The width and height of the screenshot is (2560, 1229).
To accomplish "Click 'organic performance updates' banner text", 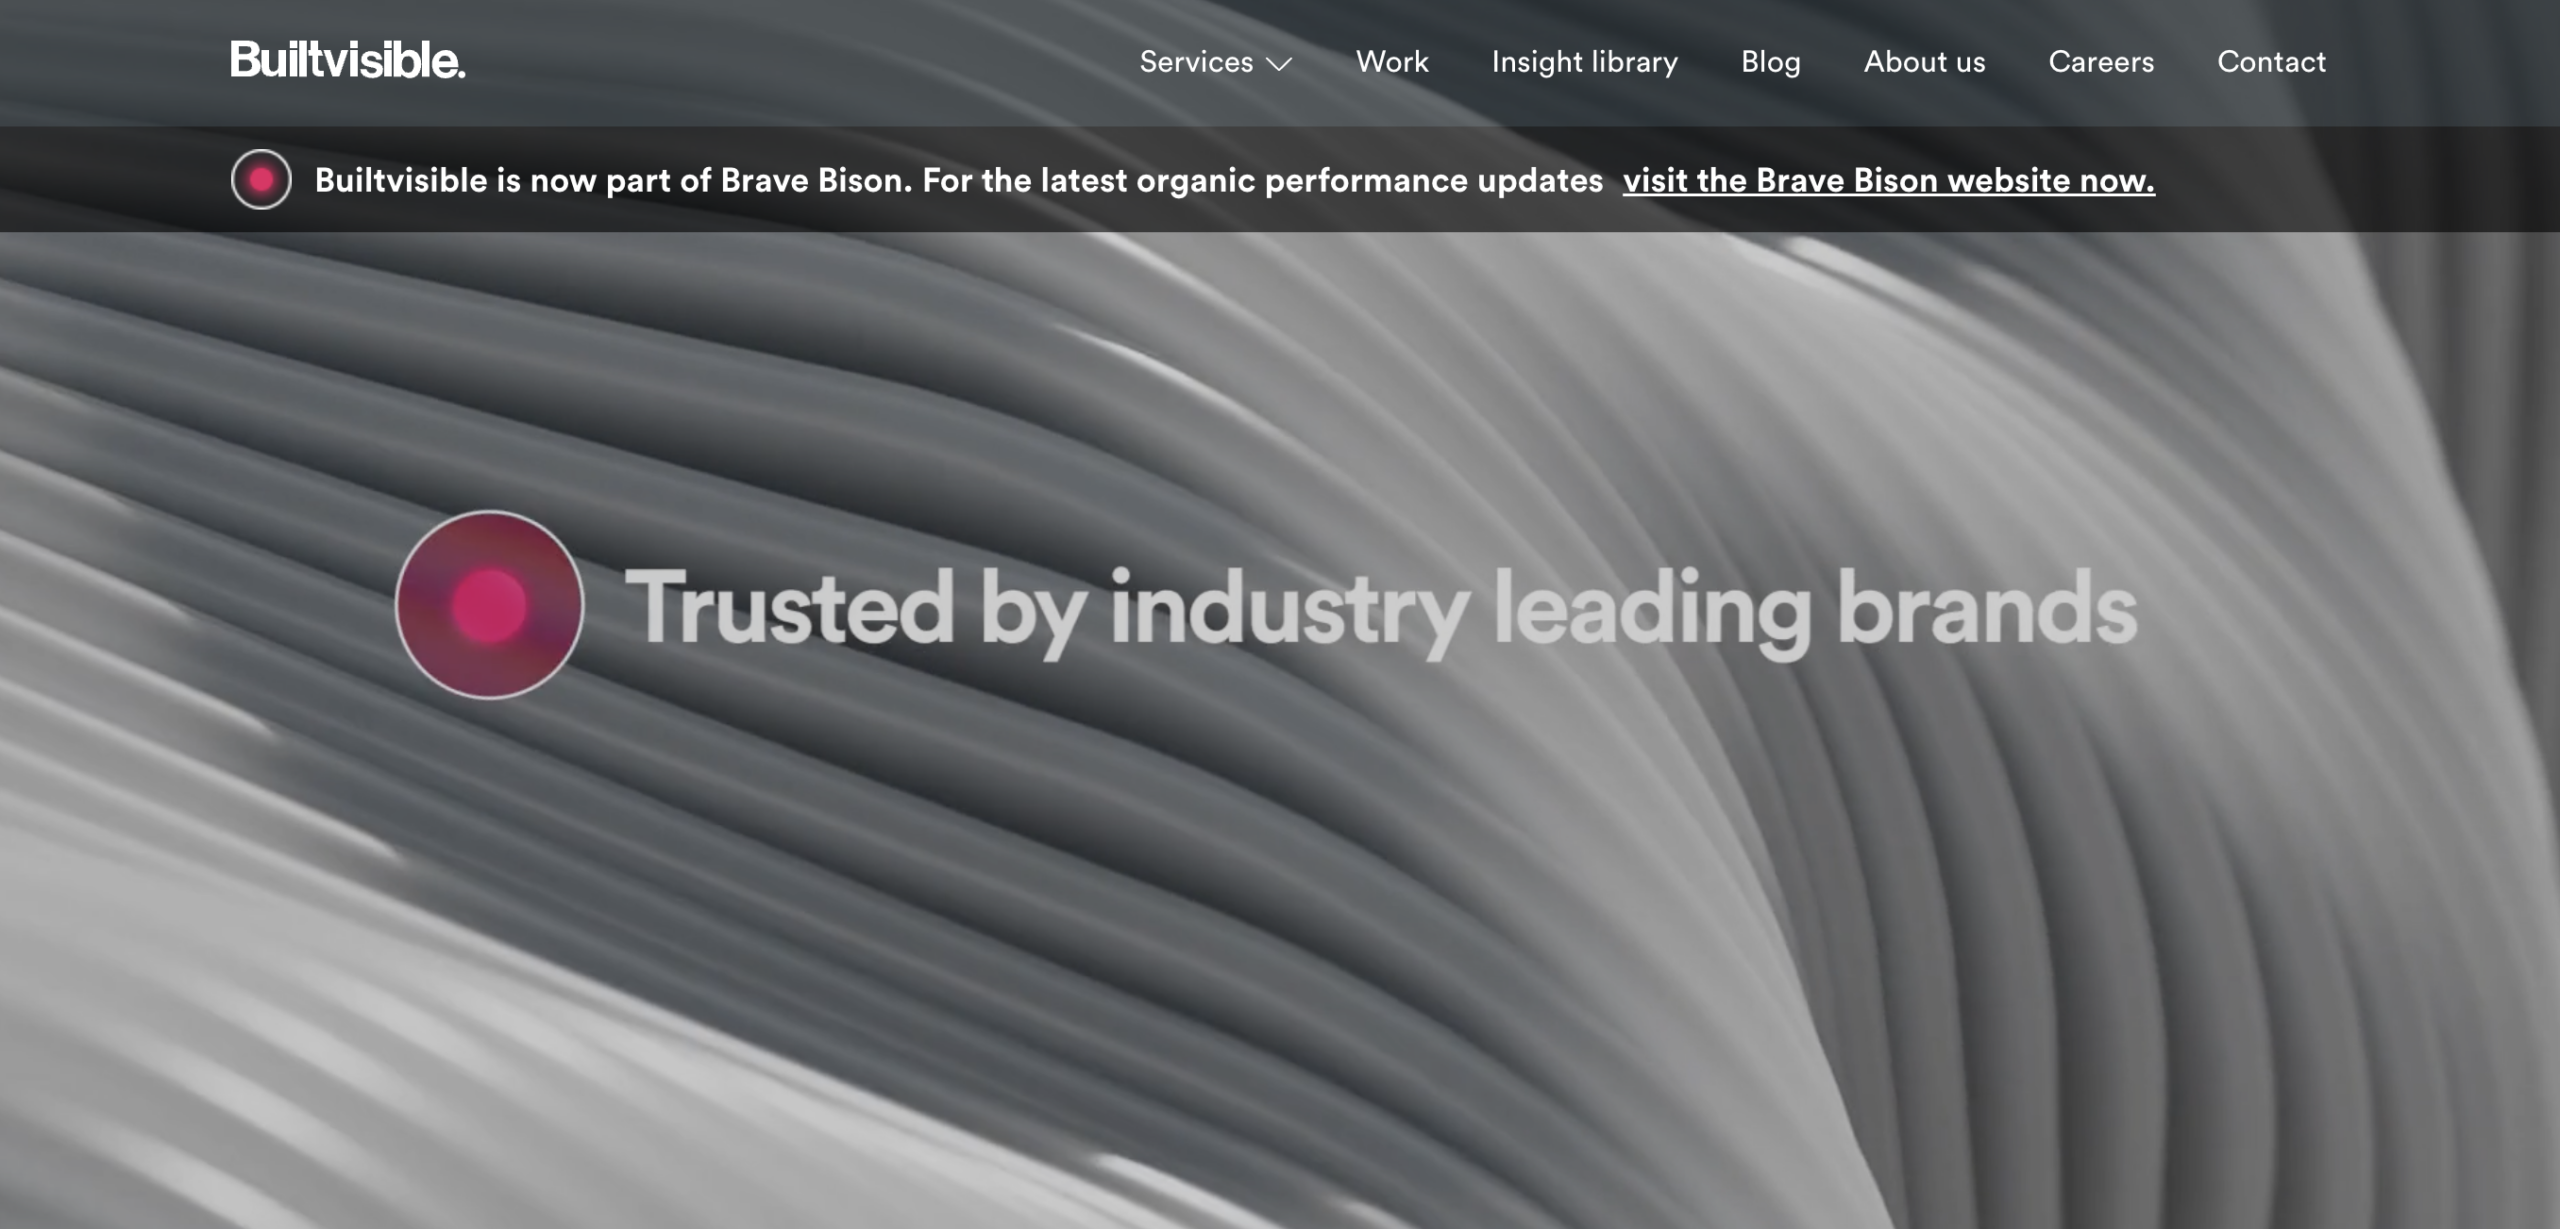I will point(1369,180).
